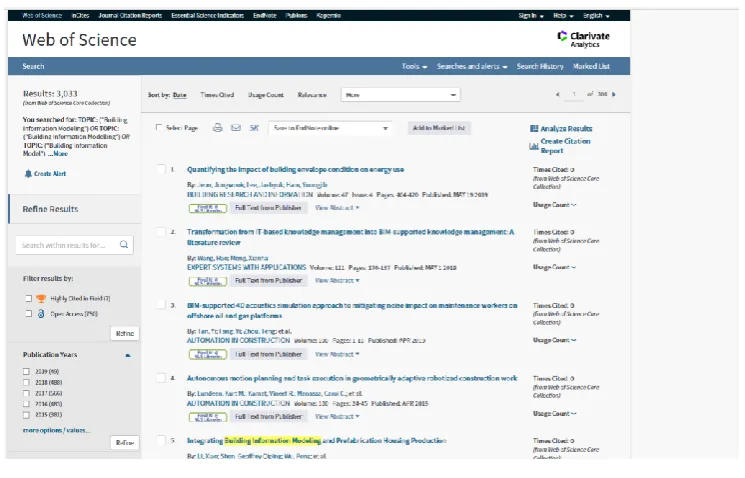Check the 2016 publication year filter

(26, 404)
